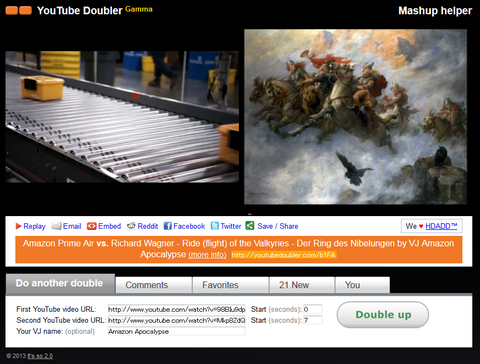The width and height of the screenshot is (480, 364).
Task: Click the red Embed code icon
Action: point(91,226)
